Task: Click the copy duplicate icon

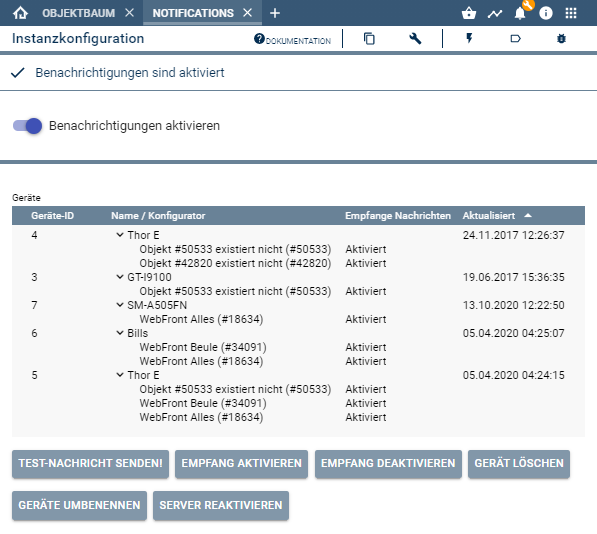Action: point(369,38)
